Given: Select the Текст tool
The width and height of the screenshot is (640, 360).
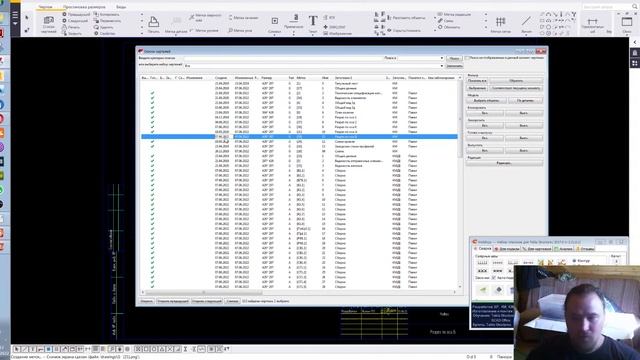Looking at the screenshot, I should coord(313,24).
